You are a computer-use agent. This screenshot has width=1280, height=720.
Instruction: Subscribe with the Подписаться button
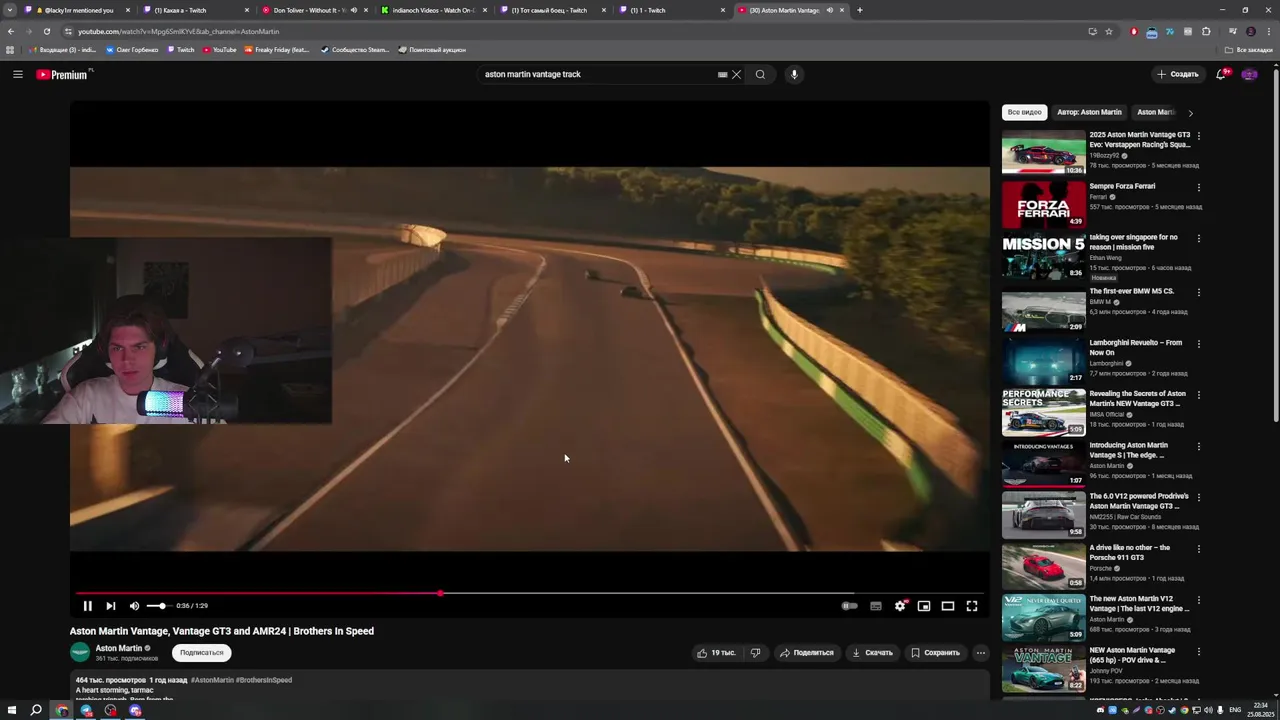(x=202, y=653)
